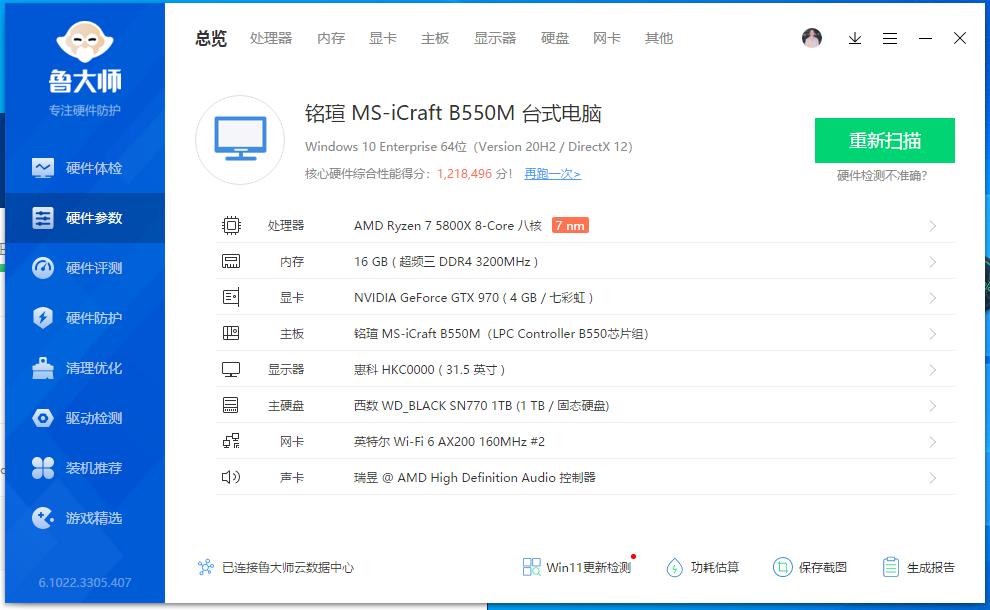
Task: Switch to the 内存 tab
Action: coord(330,38)
